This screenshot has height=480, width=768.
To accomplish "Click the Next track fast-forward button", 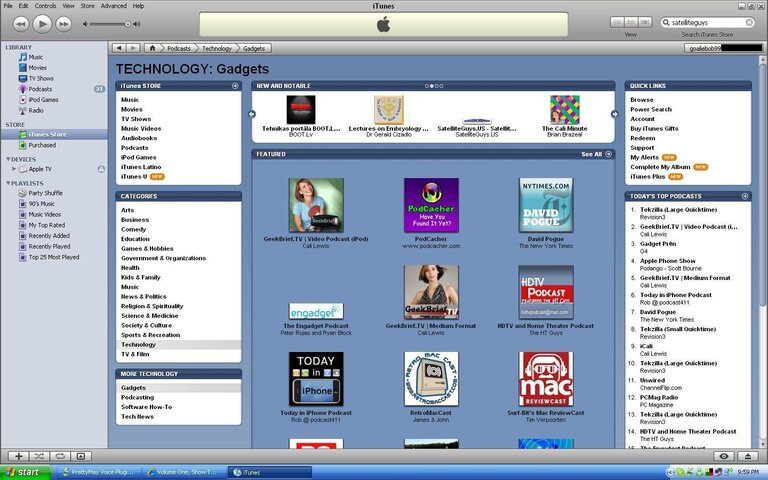I will (63, 24).
